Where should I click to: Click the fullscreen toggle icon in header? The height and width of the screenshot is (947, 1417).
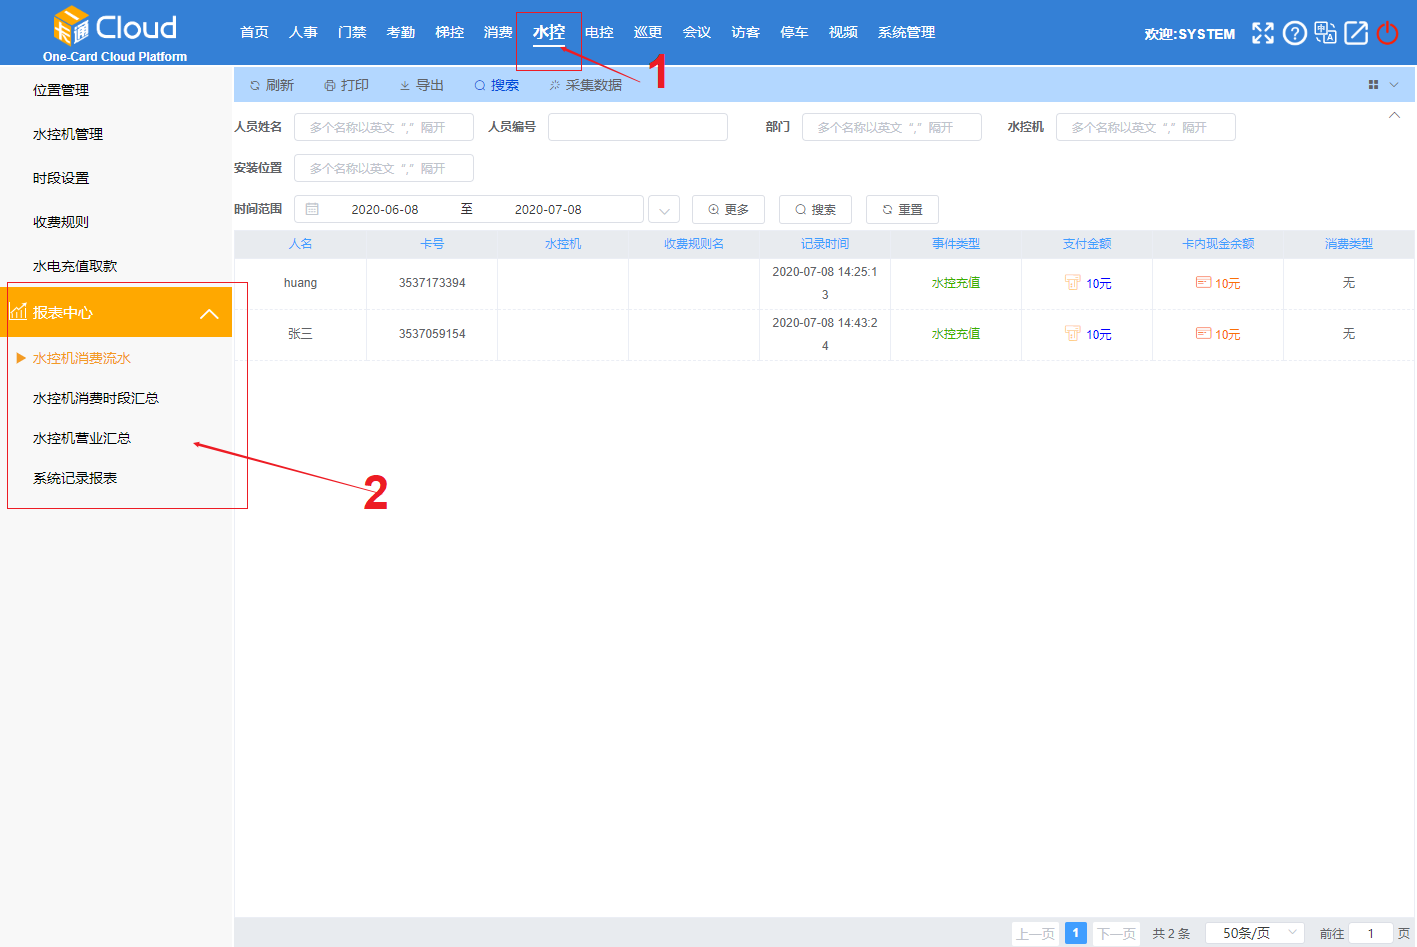tap(1263, 33)
